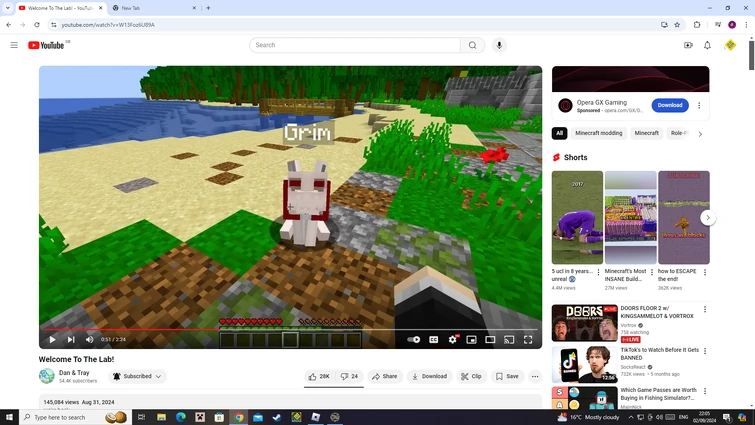Screen dimensions: 755x425
Task: Open Windows Start menu
Action: (x=9, y=417)
